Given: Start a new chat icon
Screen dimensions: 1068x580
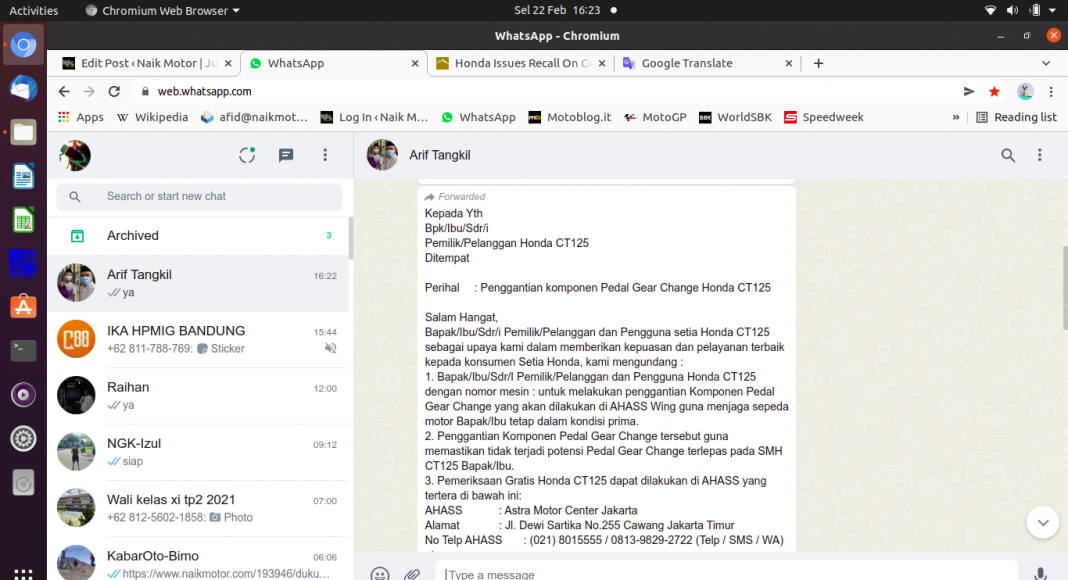Looking at the screenshot, I should (x=286, y=155).
